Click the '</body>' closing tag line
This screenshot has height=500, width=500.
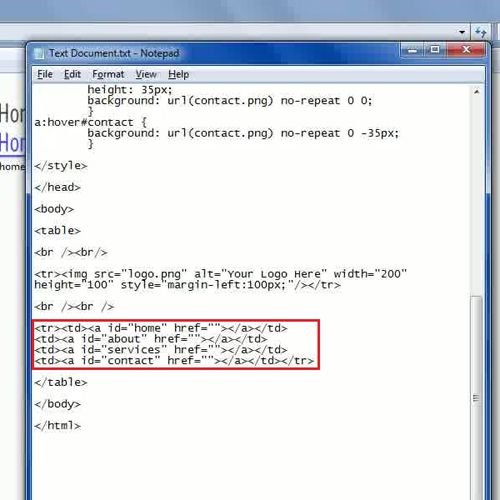(x=57, y=404)
